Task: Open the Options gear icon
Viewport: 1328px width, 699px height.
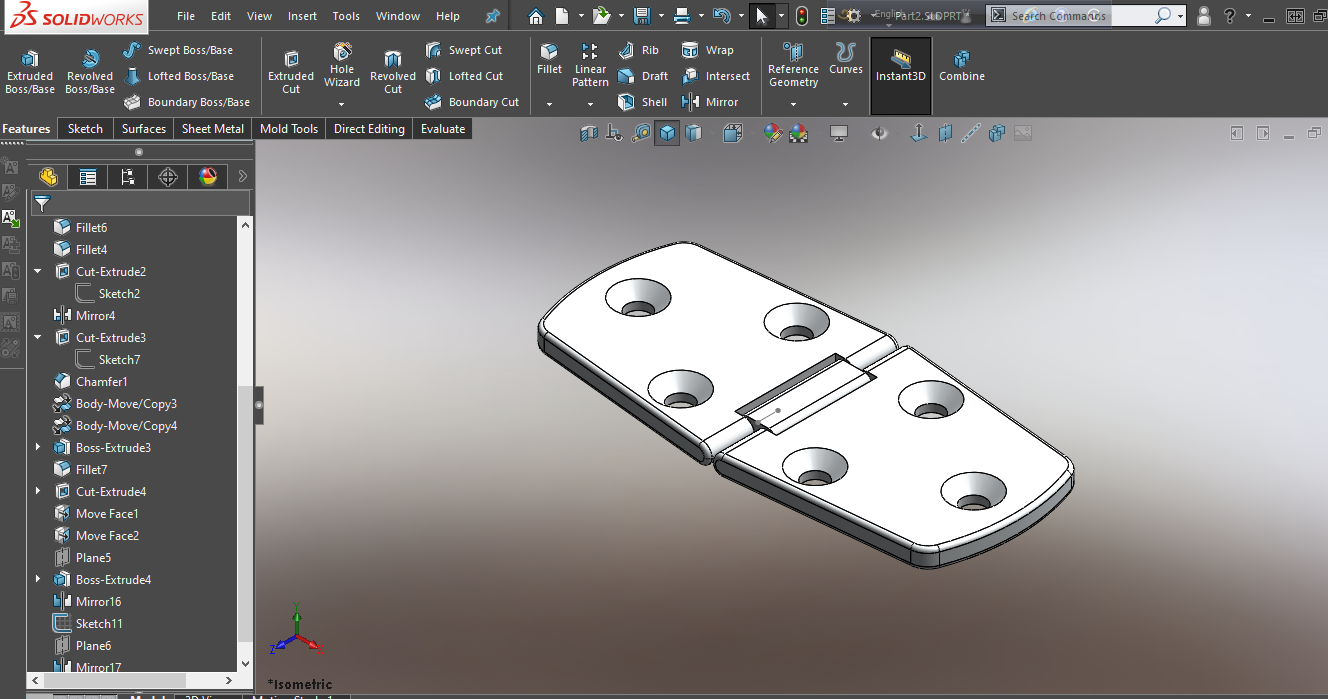Action: 851,16
